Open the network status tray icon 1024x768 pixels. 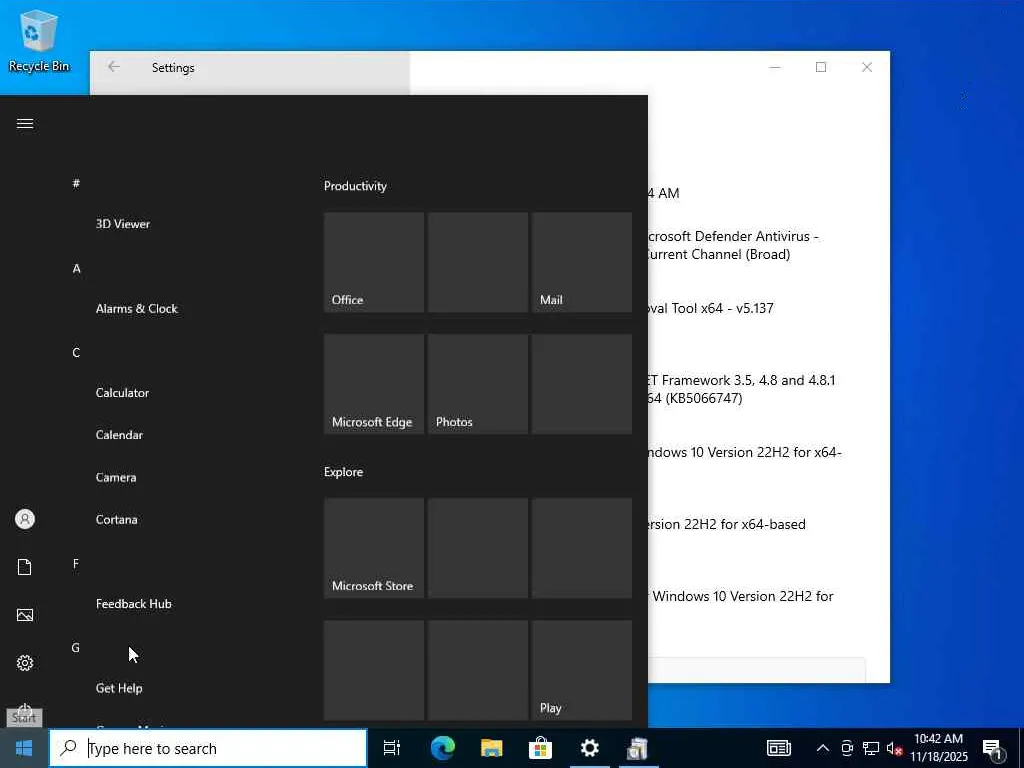(x=871, y=748)
